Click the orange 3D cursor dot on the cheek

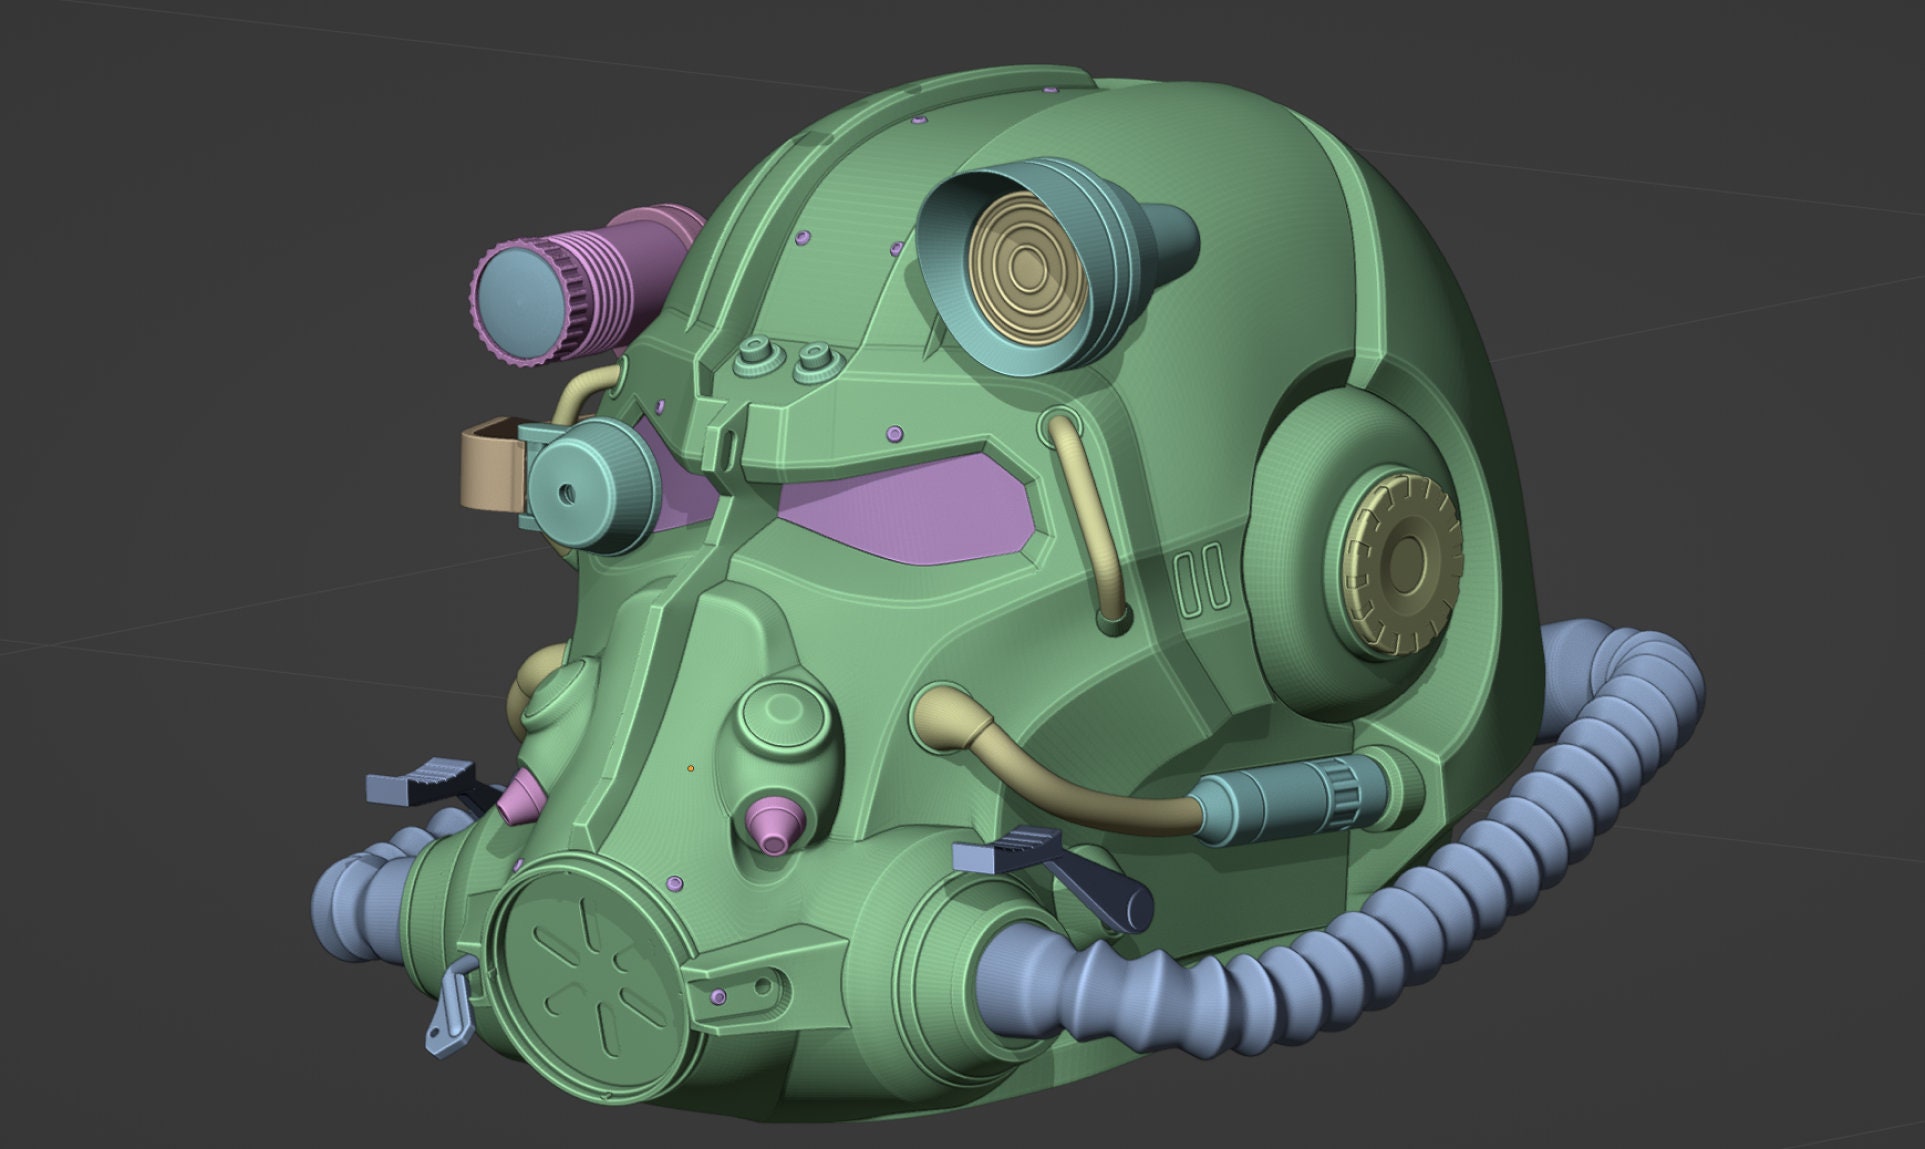click(x=690, y=768)
